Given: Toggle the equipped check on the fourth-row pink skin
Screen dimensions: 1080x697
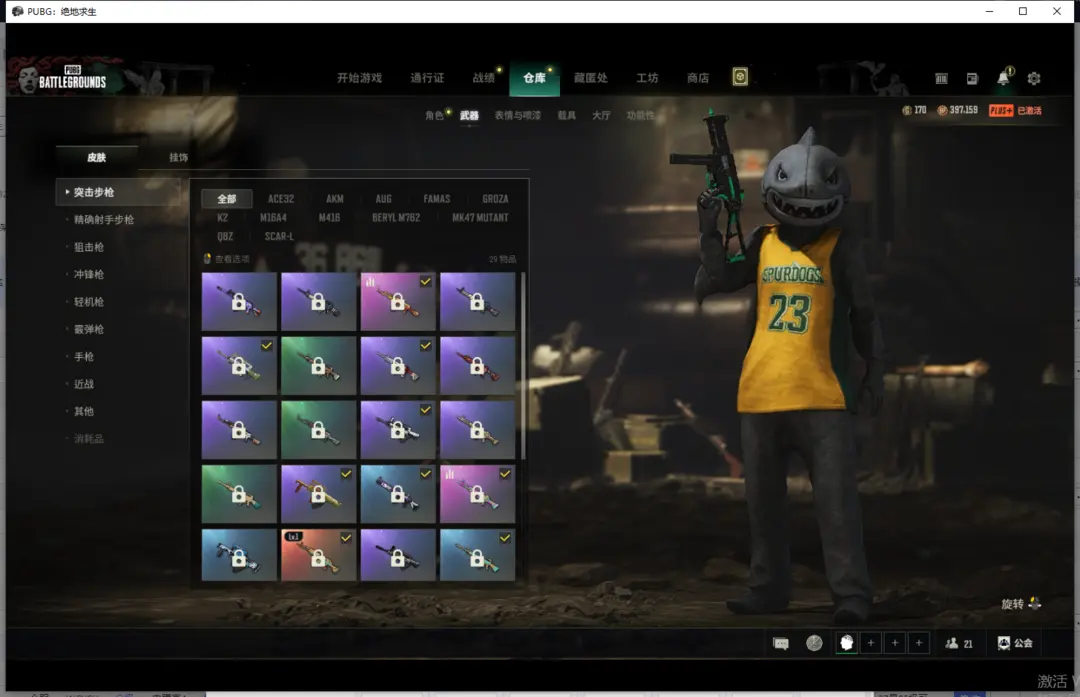Looking at the screenshot, I should tap(505, 474).
